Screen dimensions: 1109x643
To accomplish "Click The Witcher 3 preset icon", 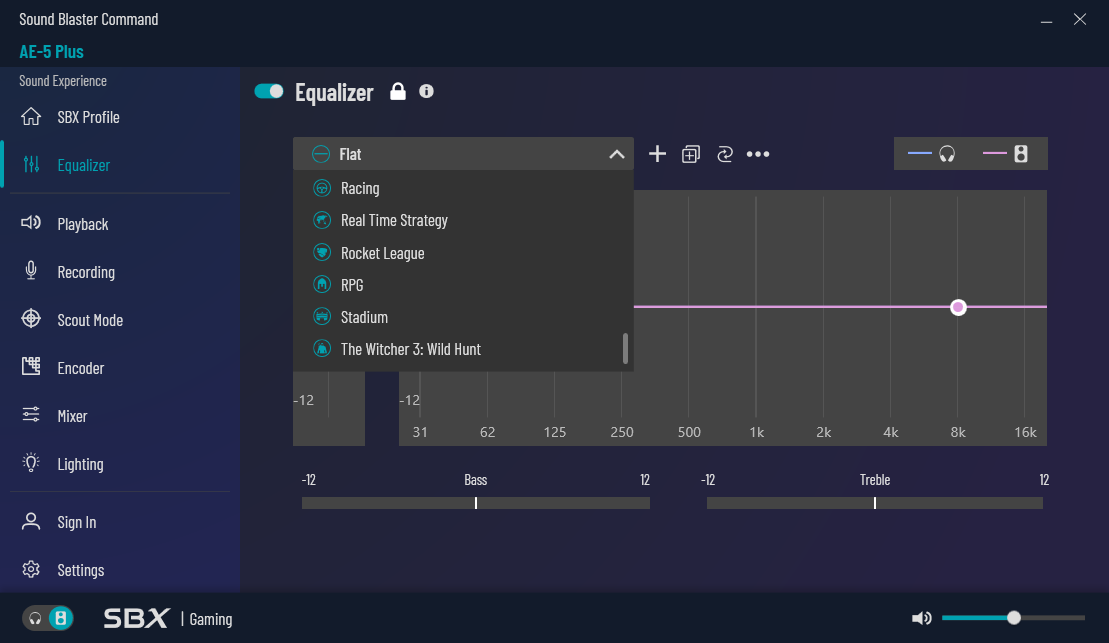I will click(322, 349).
